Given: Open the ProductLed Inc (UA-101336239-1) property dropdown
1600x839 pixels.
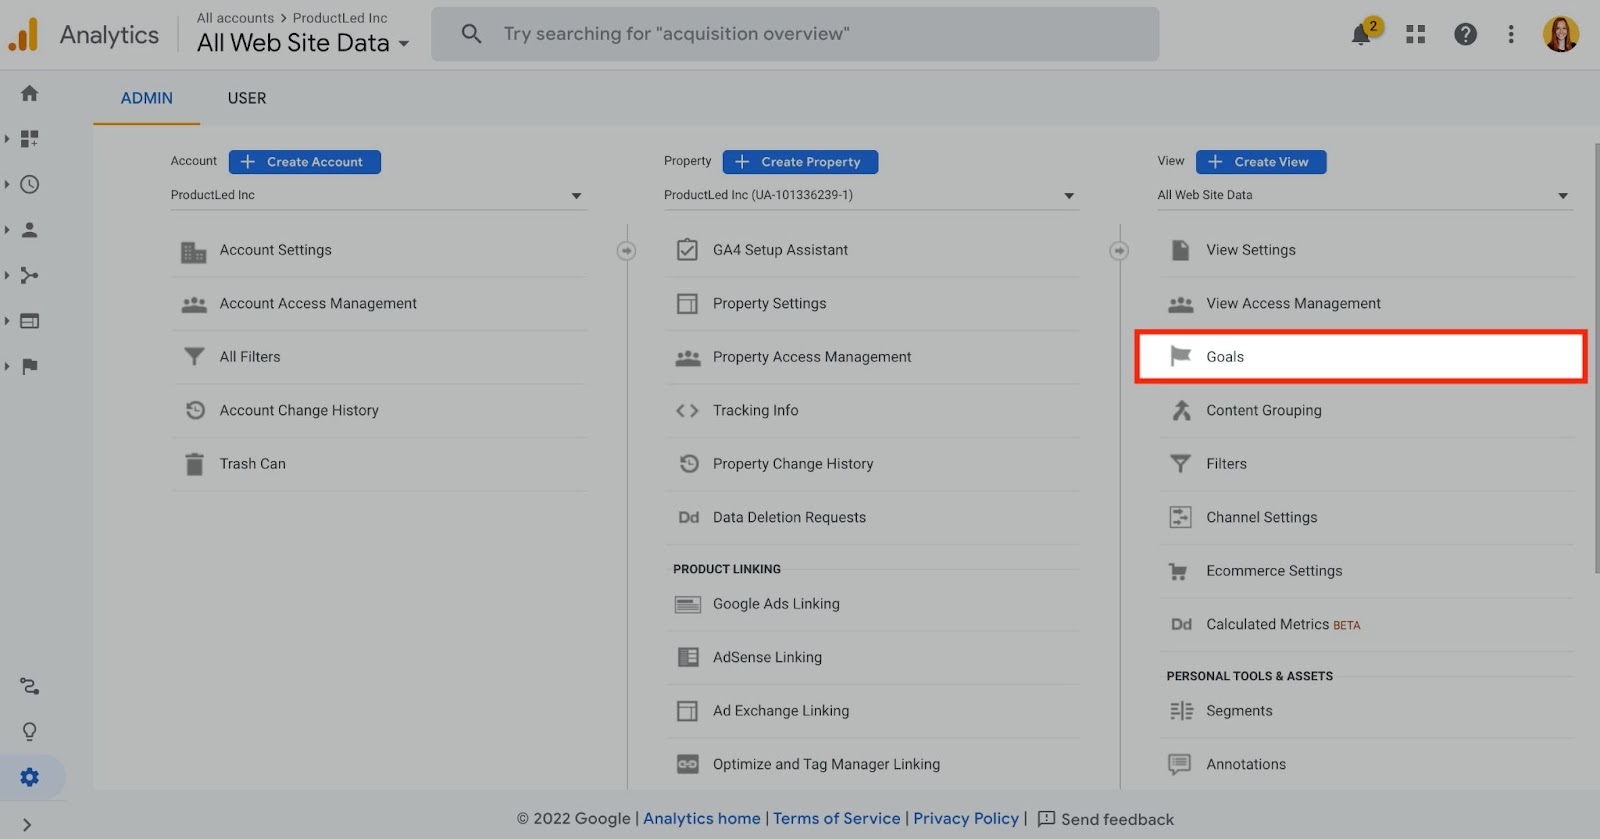Looking at the screenshot, I should tap(870, 195).
